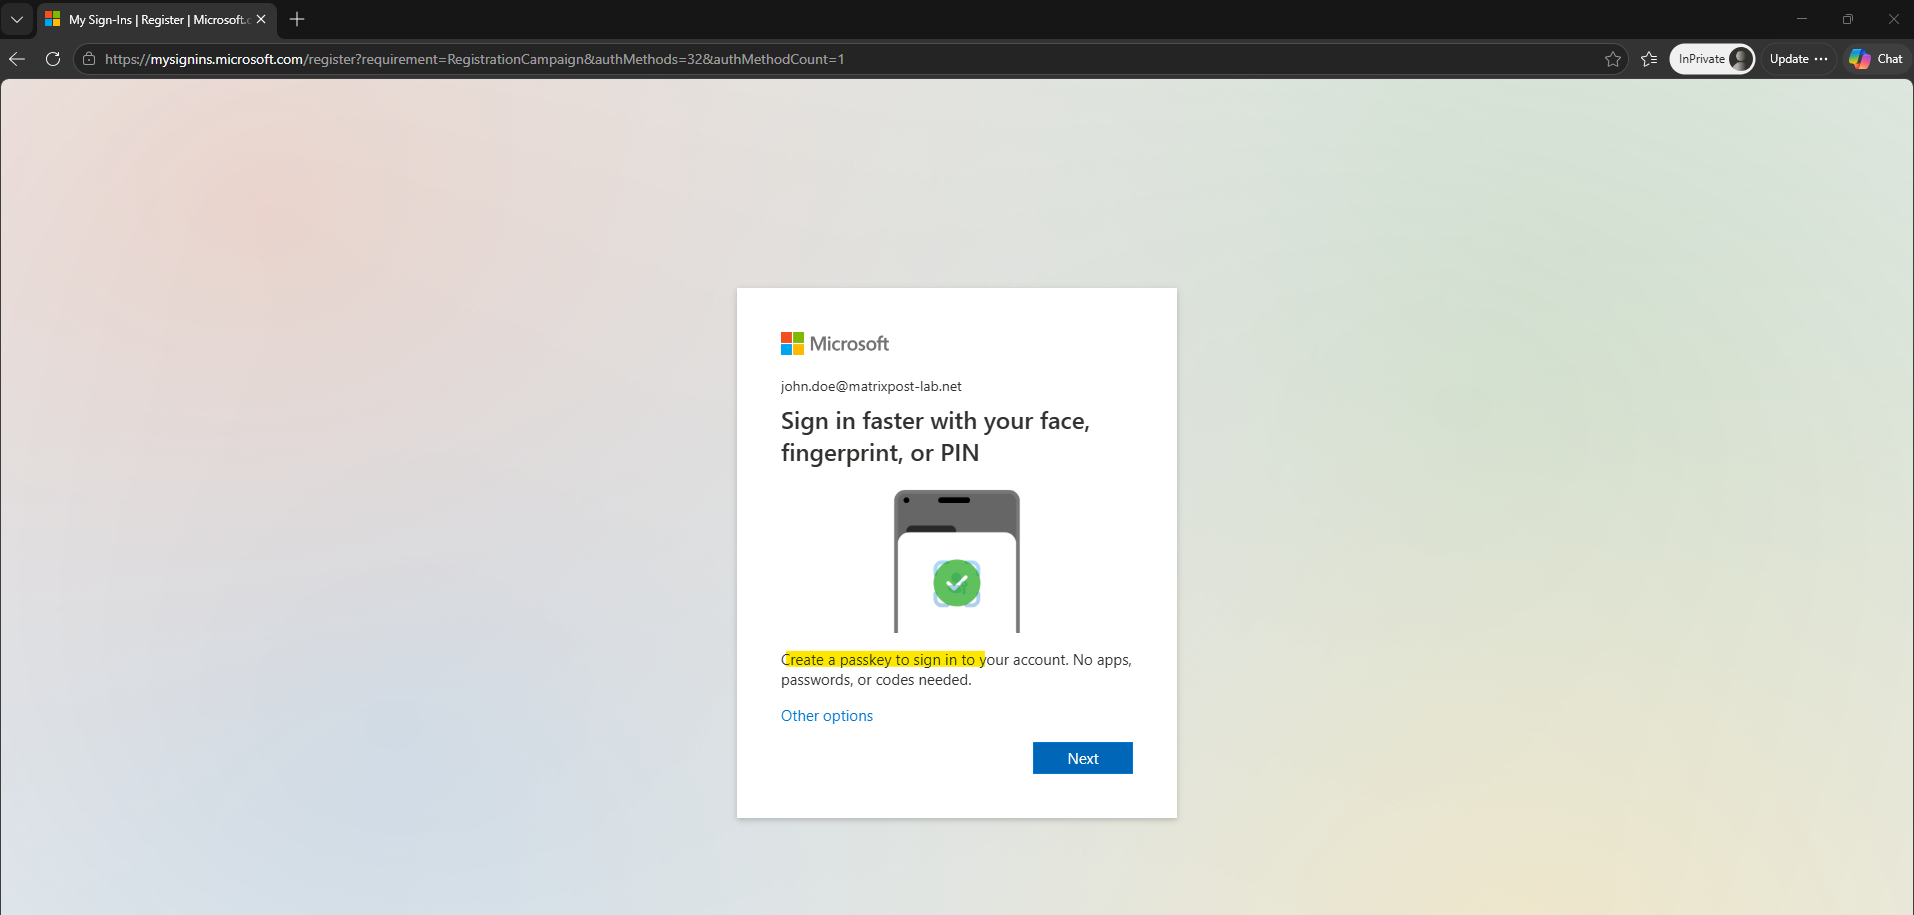Restore down the browser window
Screen dimensions: 1914x915
pos(1848,19)
